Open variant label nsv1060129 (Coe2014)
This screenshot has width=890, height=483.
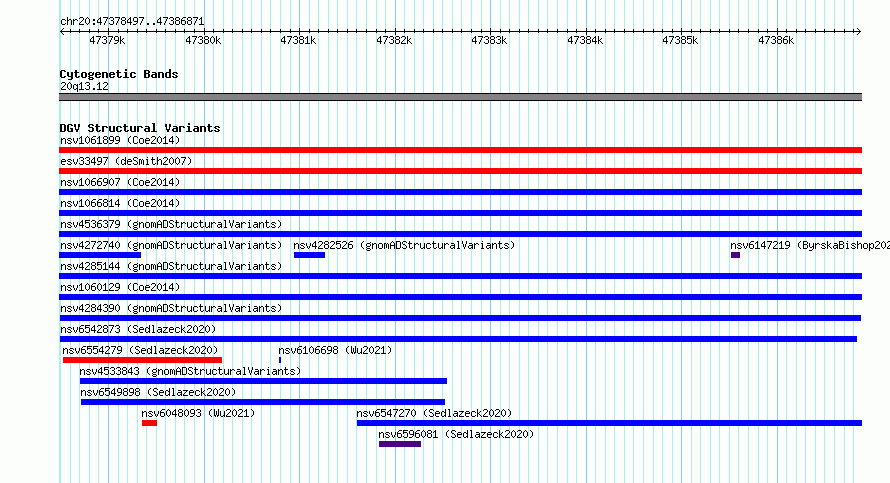[120, 287]
